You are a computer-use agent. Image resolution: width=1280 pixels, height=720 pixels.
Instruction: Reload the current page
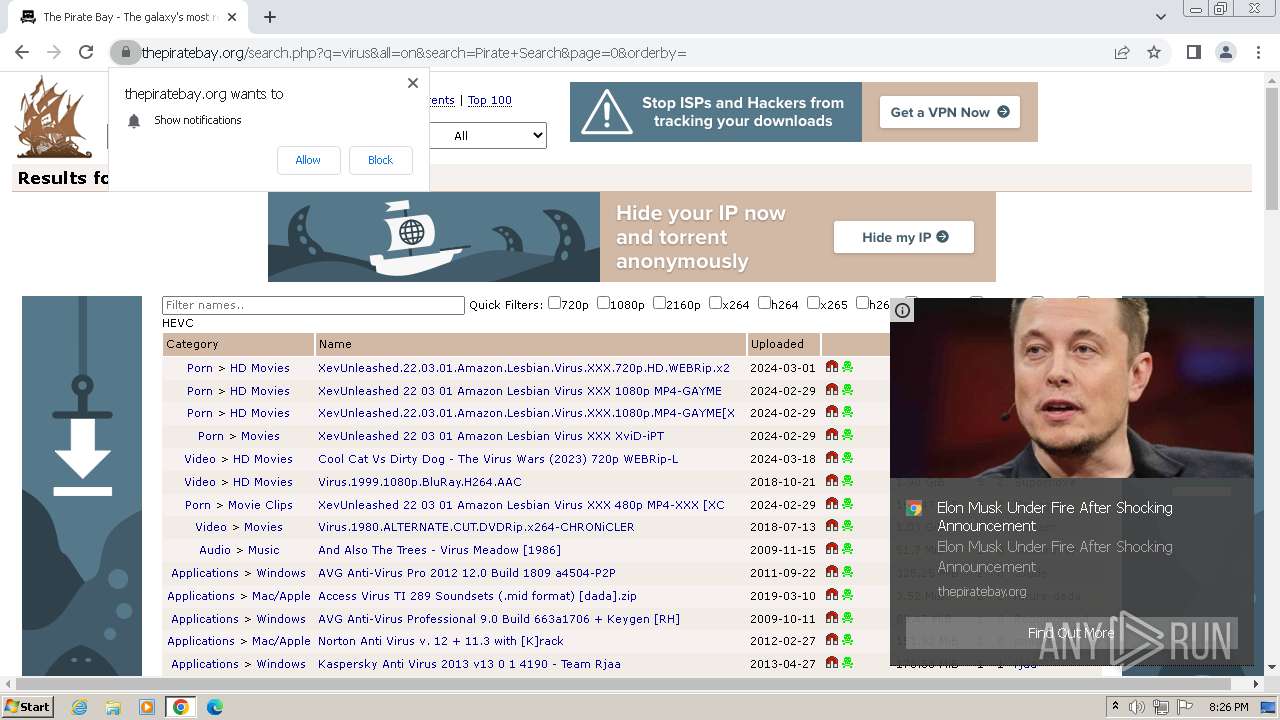tap(86, 52)
